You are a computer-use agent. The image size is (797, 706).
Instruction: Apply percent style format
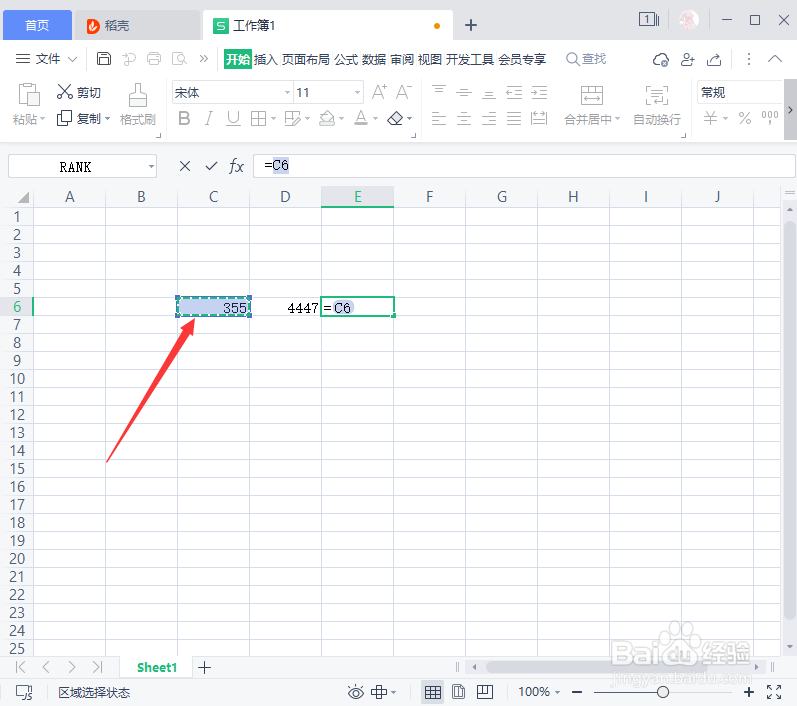(745, 118)
